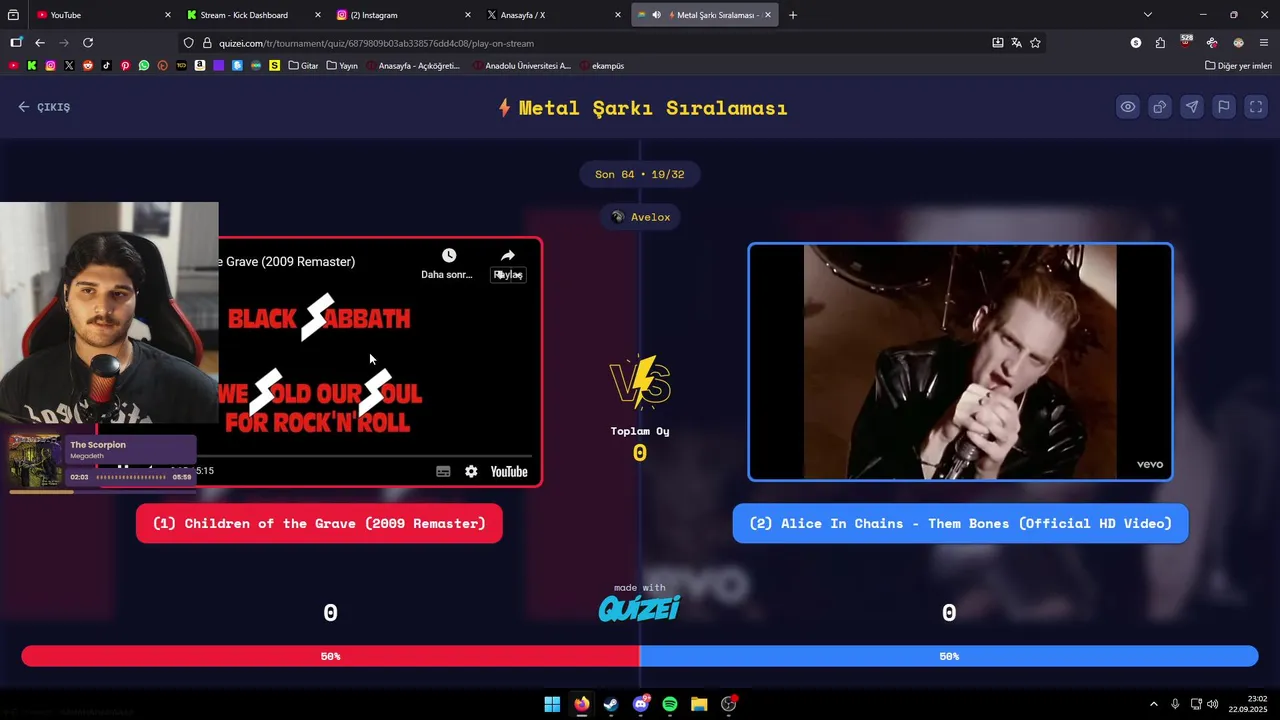The height and width of the screenshot is (720, 1280).
Task: Open YouTube video settings gear
Action: [x=471, y=471]
